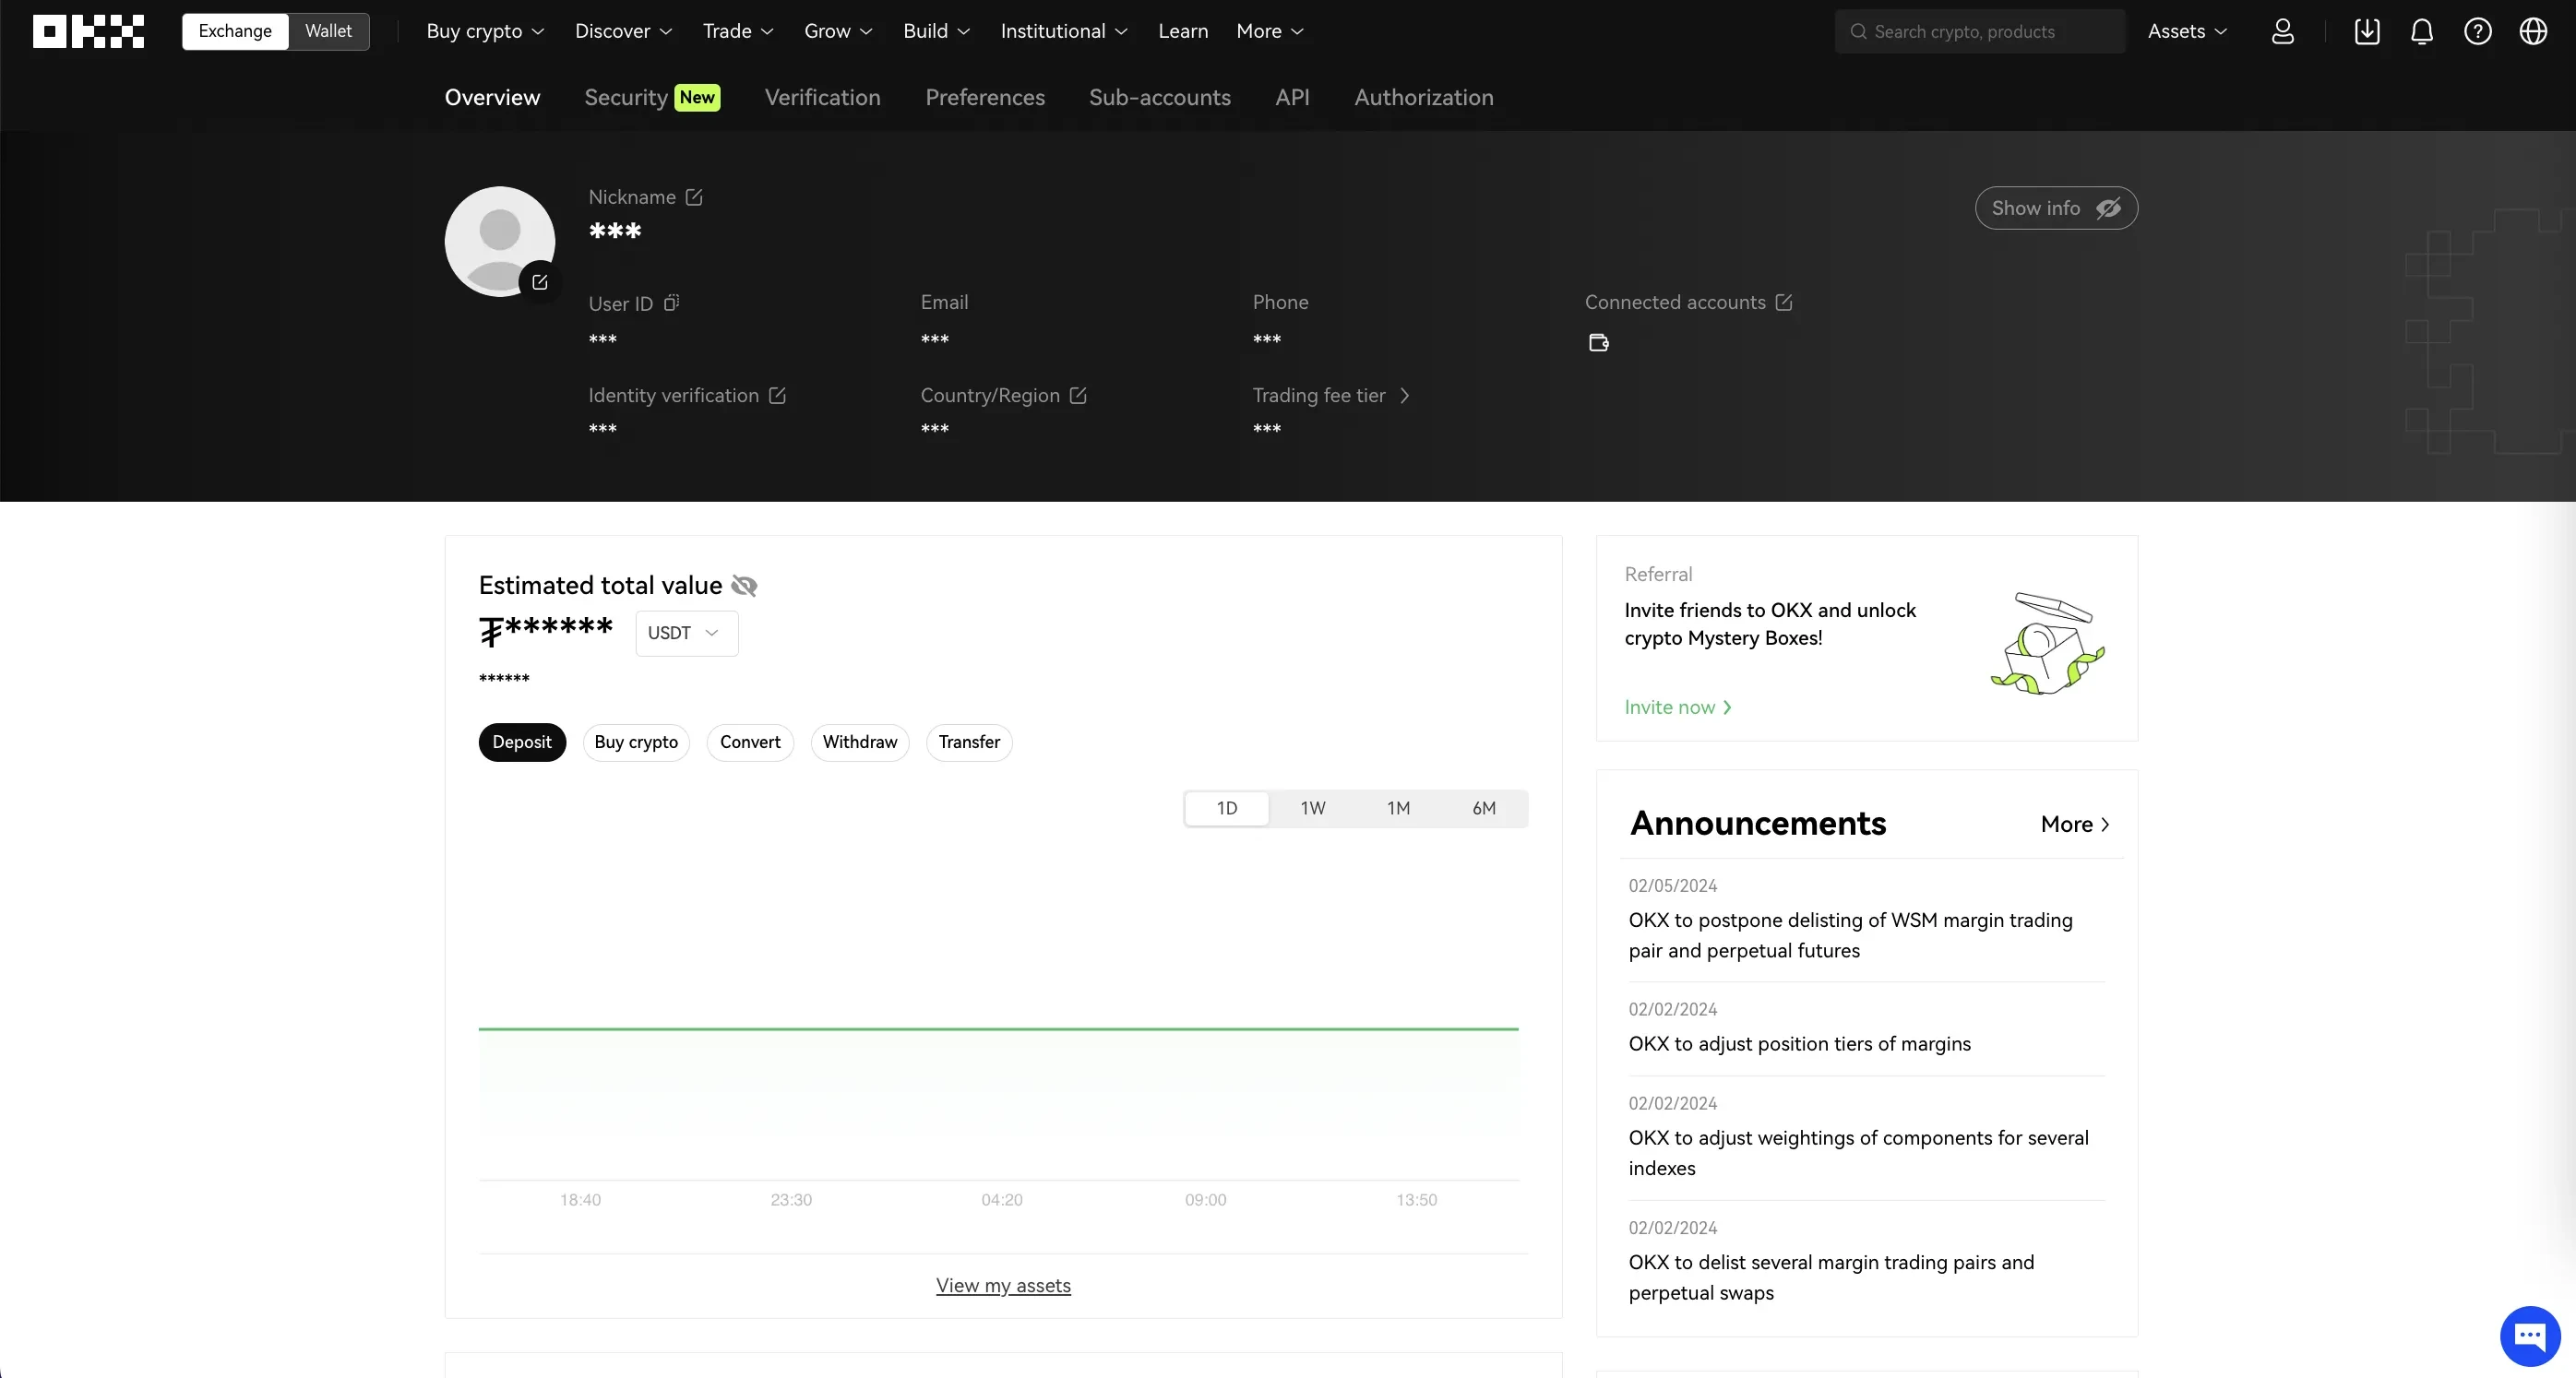Open live chat support bubble
The image size is (2576, 1378).
pos(2530,1335)
